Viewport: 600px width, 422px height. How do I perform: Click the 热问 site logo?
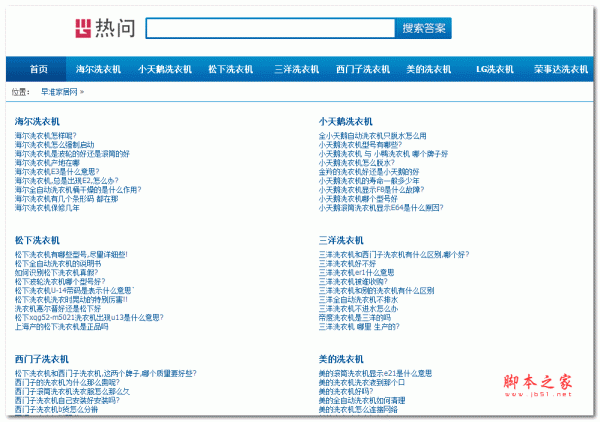click(x=105, y=28)
